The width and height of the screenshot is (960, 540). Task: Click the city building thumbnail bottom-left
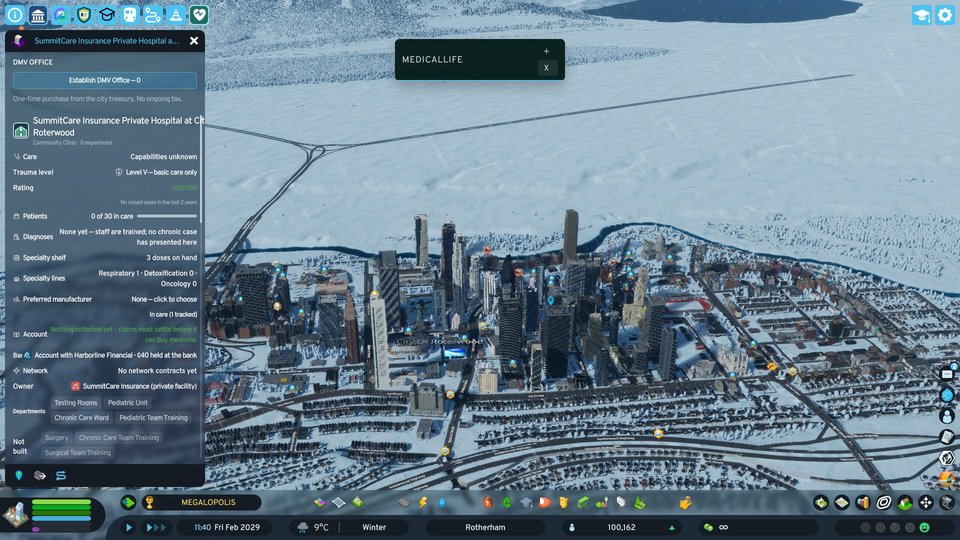point(15,513)
